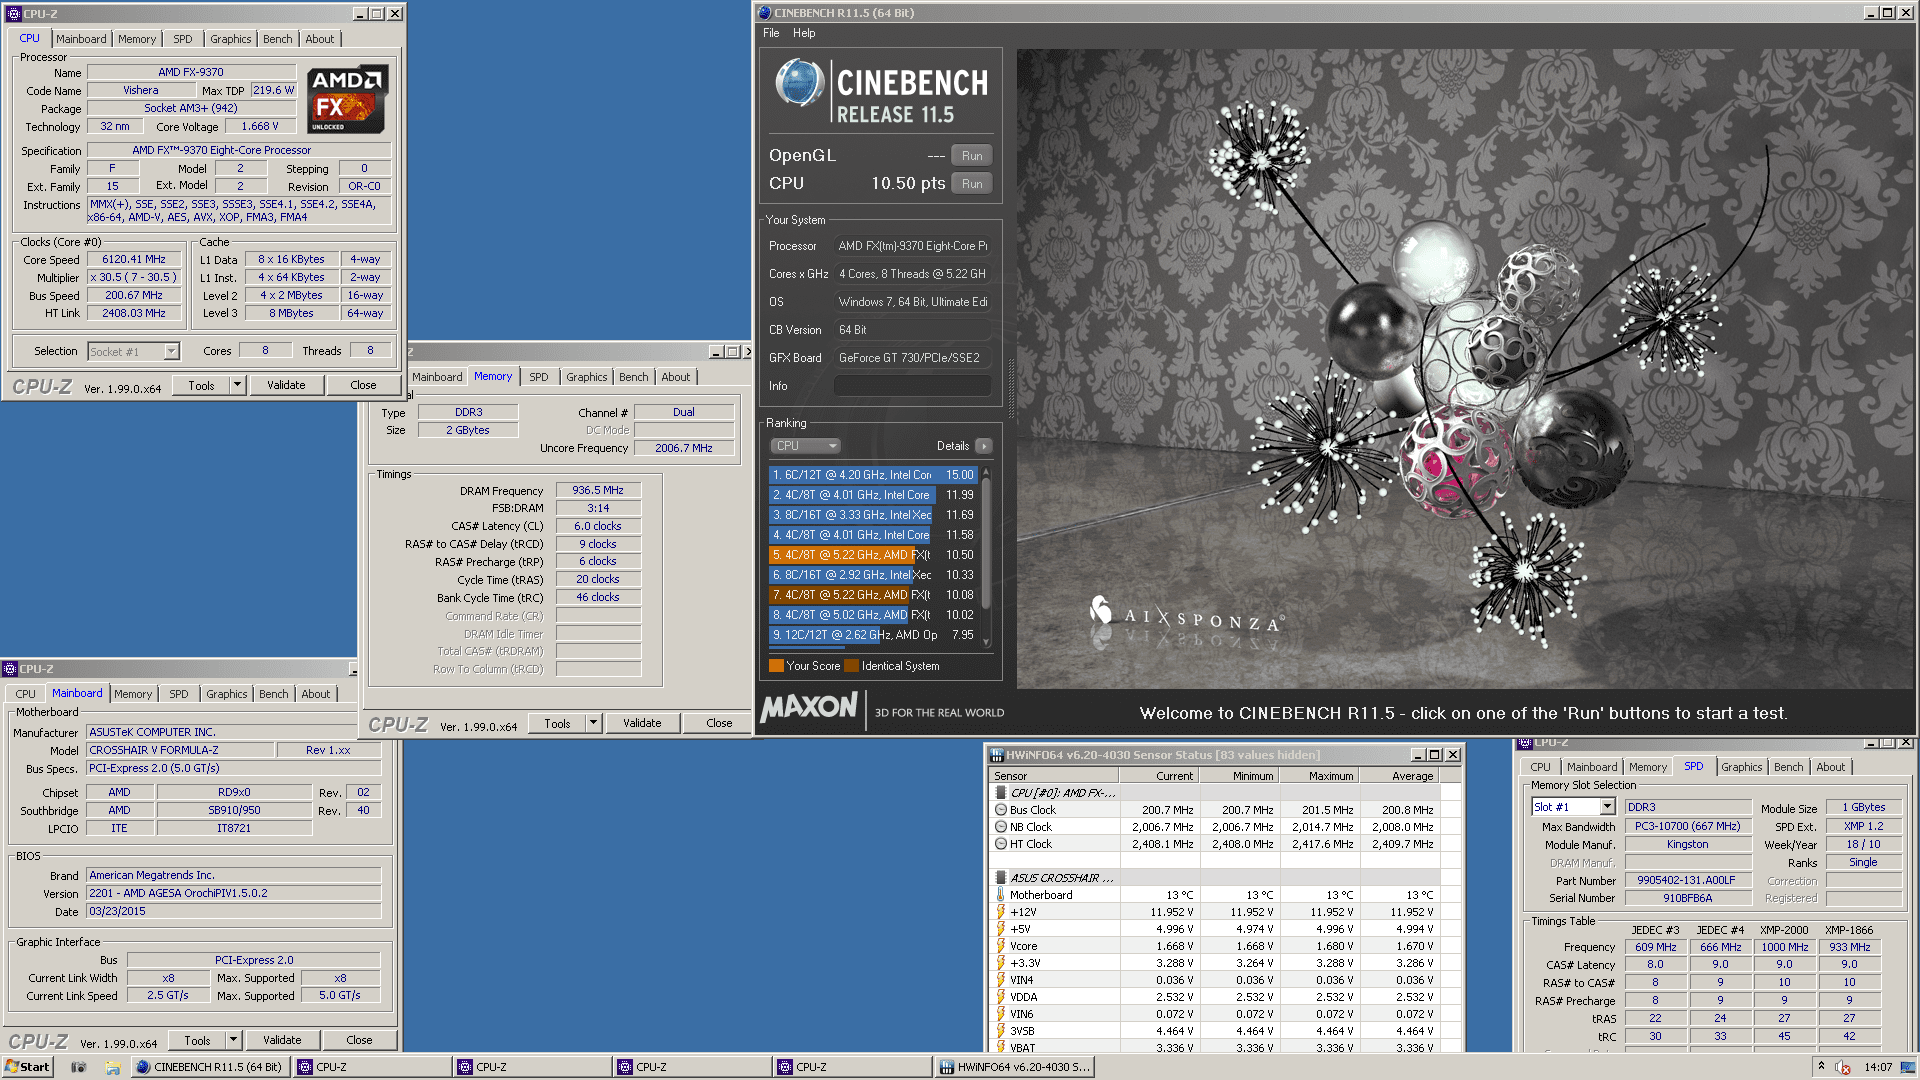Click Close in the Mainboard CPU-Z window
The height and width of the screenshot is (1080, 1920).
[359, 1040]
